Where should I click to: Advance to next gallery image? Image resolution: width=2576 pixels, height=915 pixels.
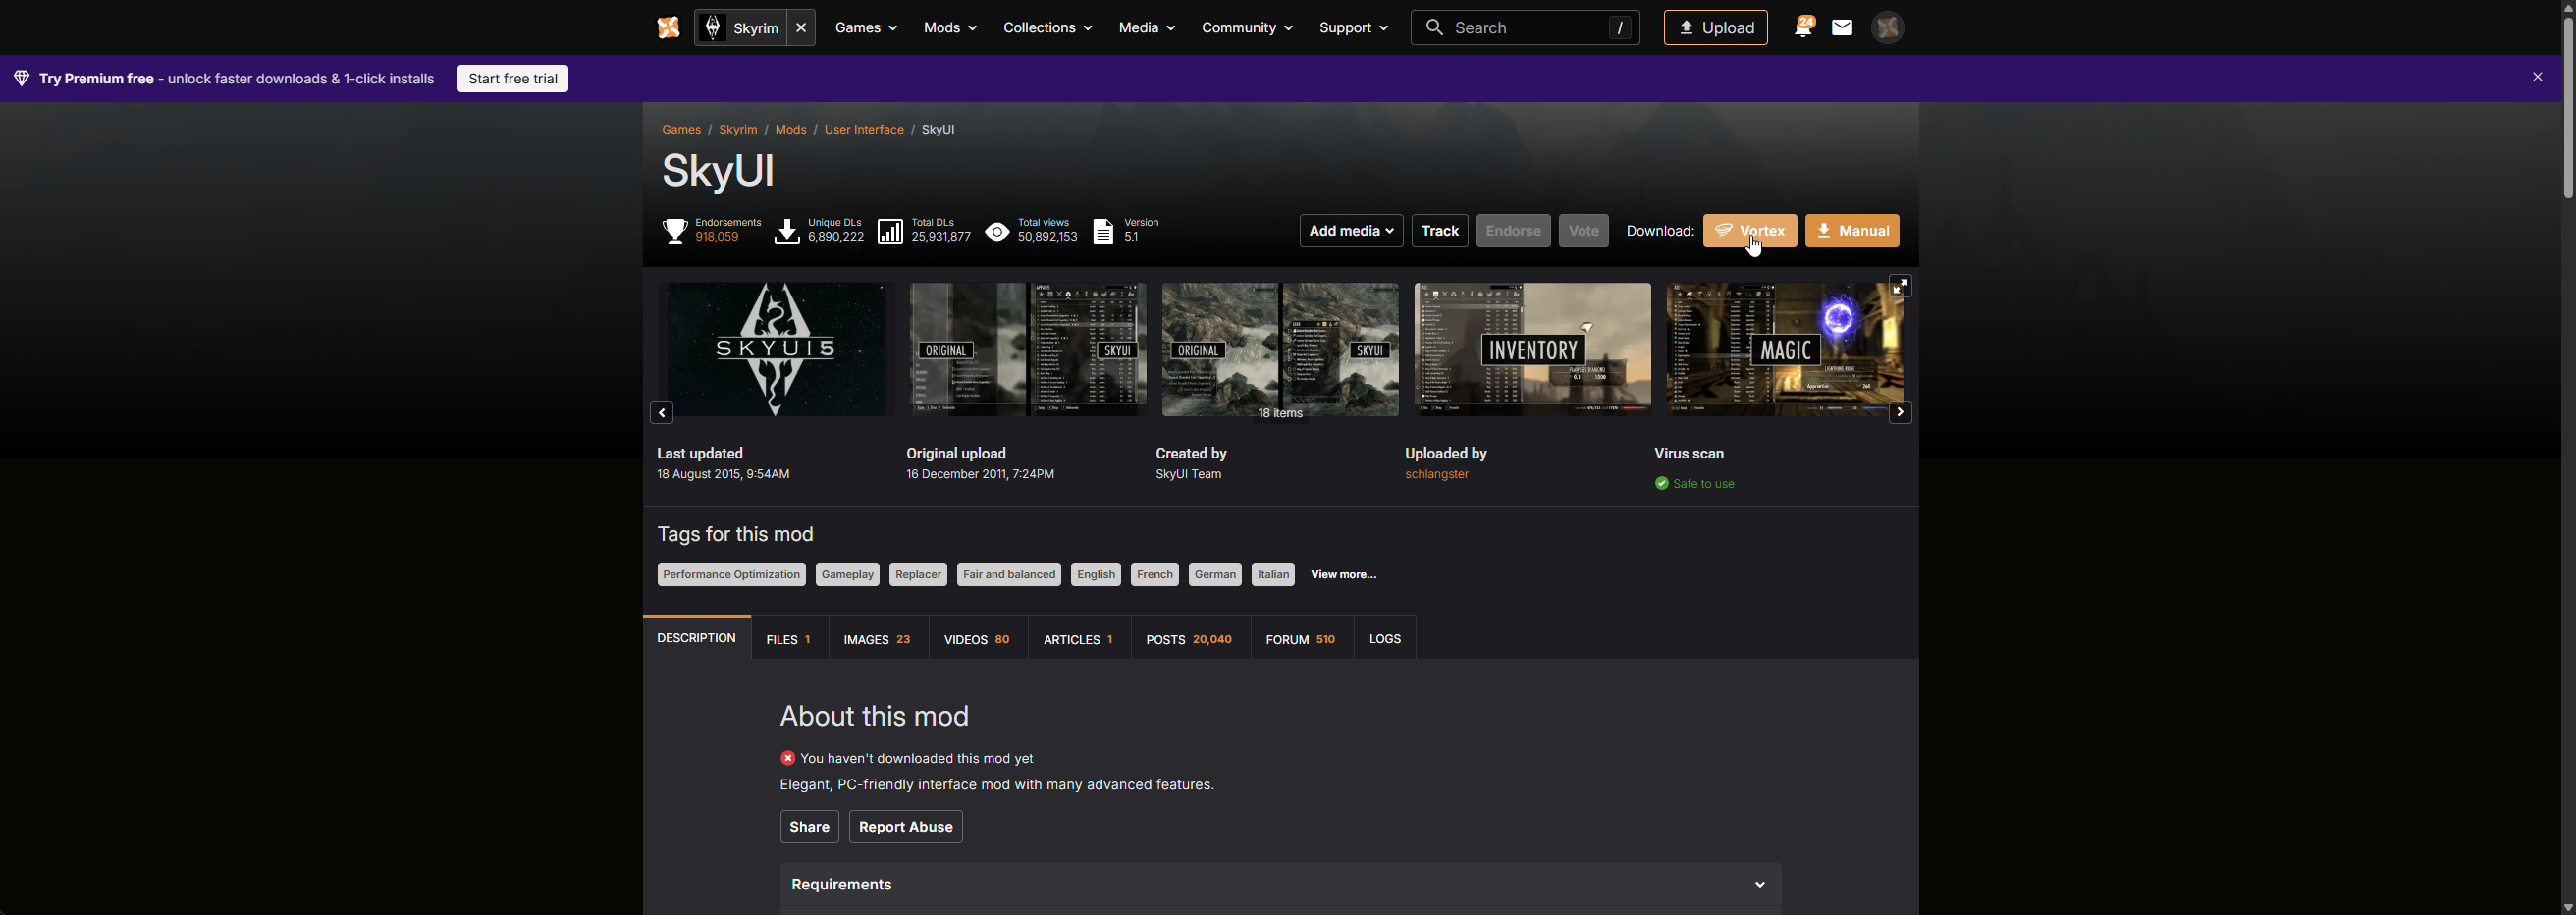click(x=1900, y=413)
